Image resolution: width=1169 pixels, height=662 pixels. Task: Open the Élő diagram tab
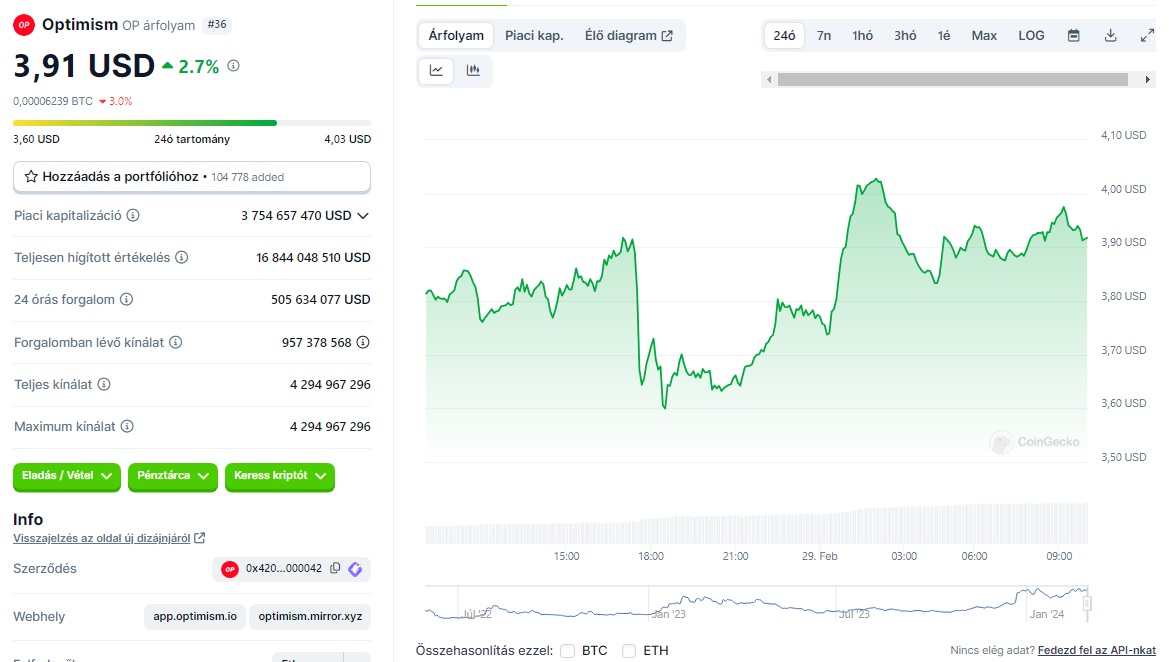(x=628, y=36)
